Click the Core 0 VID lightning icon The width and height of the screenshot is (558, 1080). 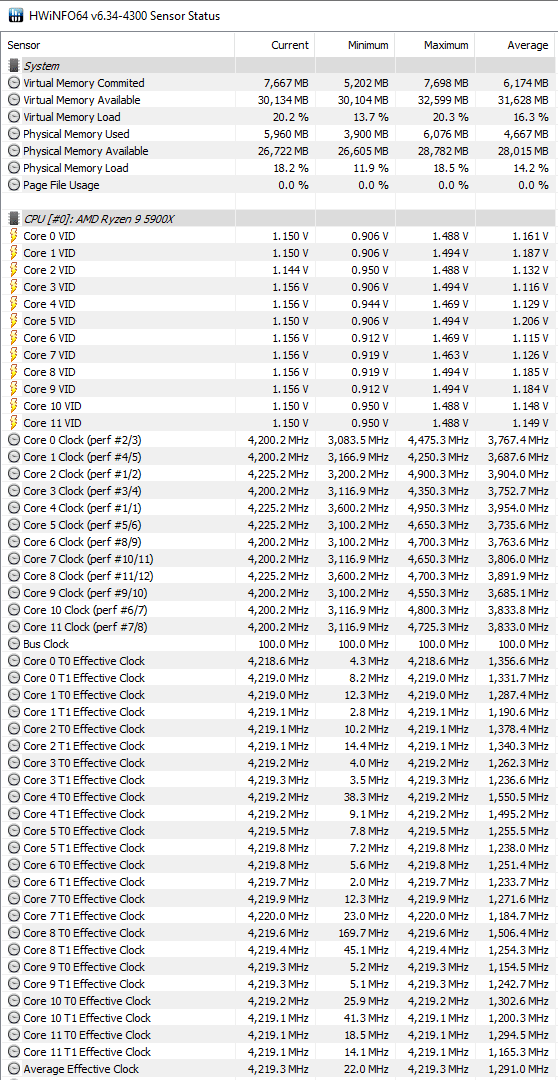14,236
